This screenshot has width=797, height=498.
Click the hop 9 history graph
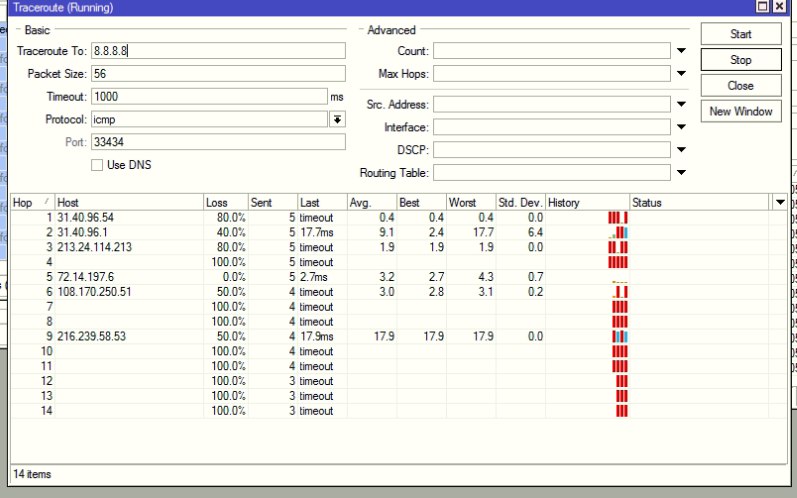pyautogui.click(x=620, y=336)
